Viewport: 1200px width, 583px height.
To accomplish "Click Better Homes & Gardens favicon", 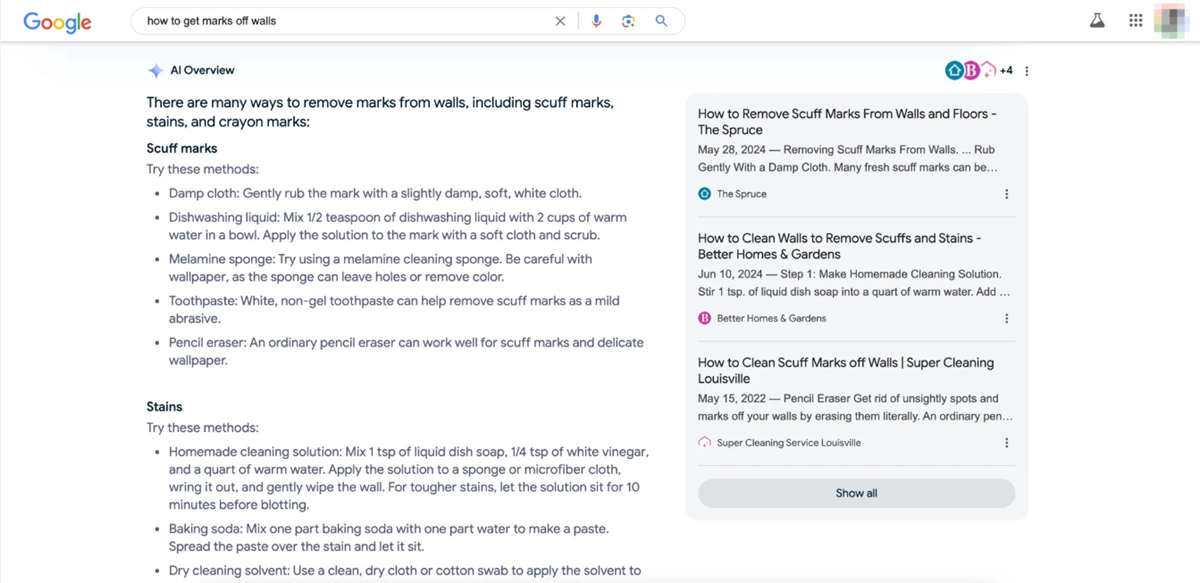I will coord(704,318).
